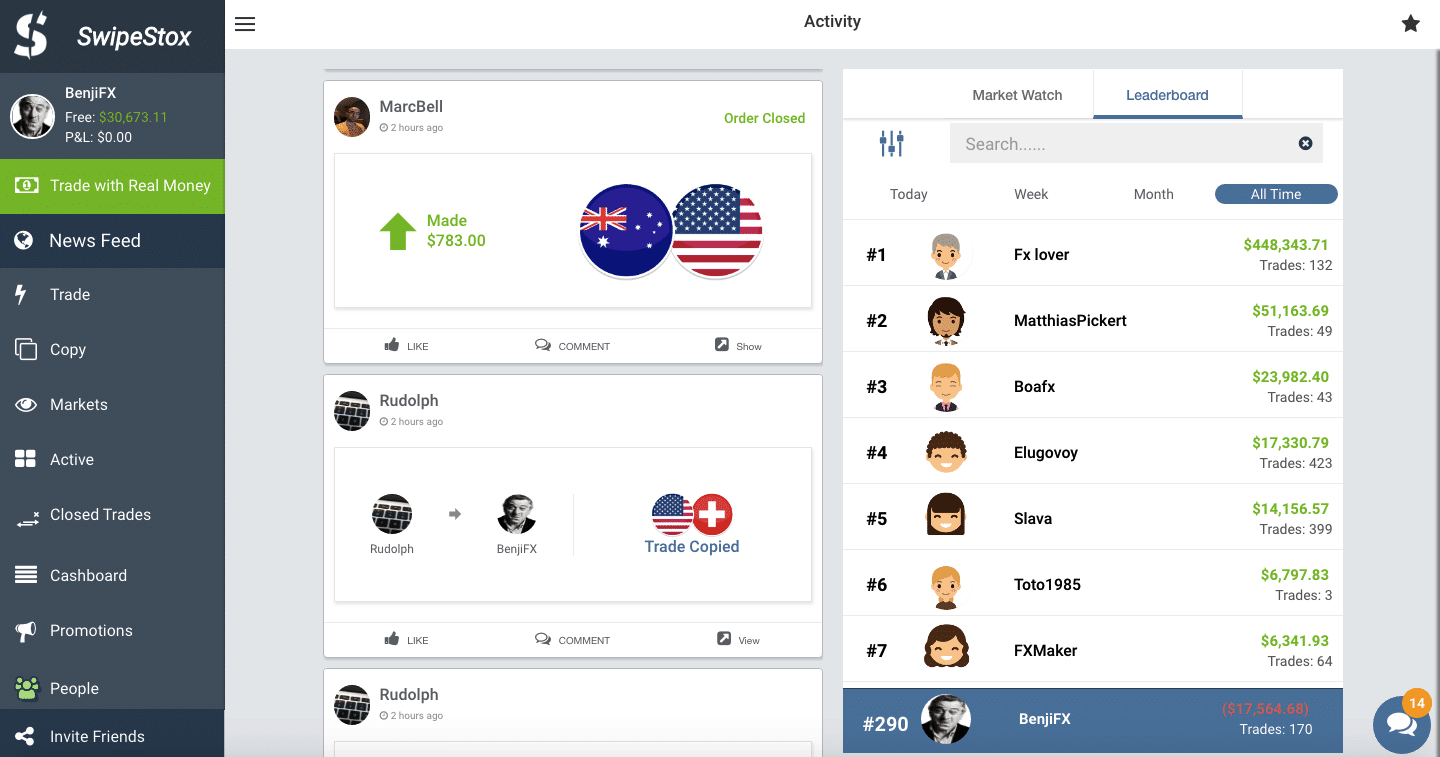Clear the leaderboard search field

tap(1305, 144)
